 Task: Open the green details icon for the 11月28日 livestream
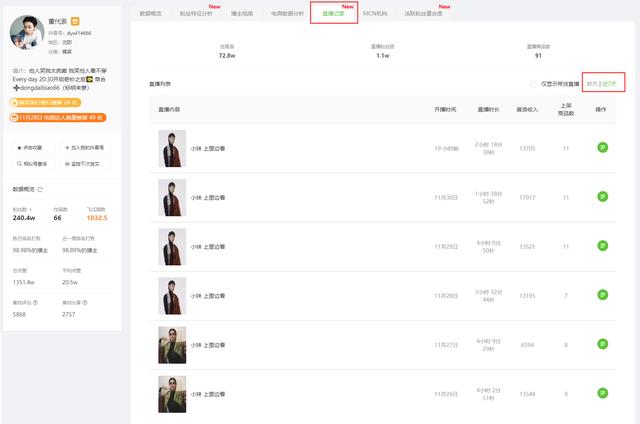602,295
